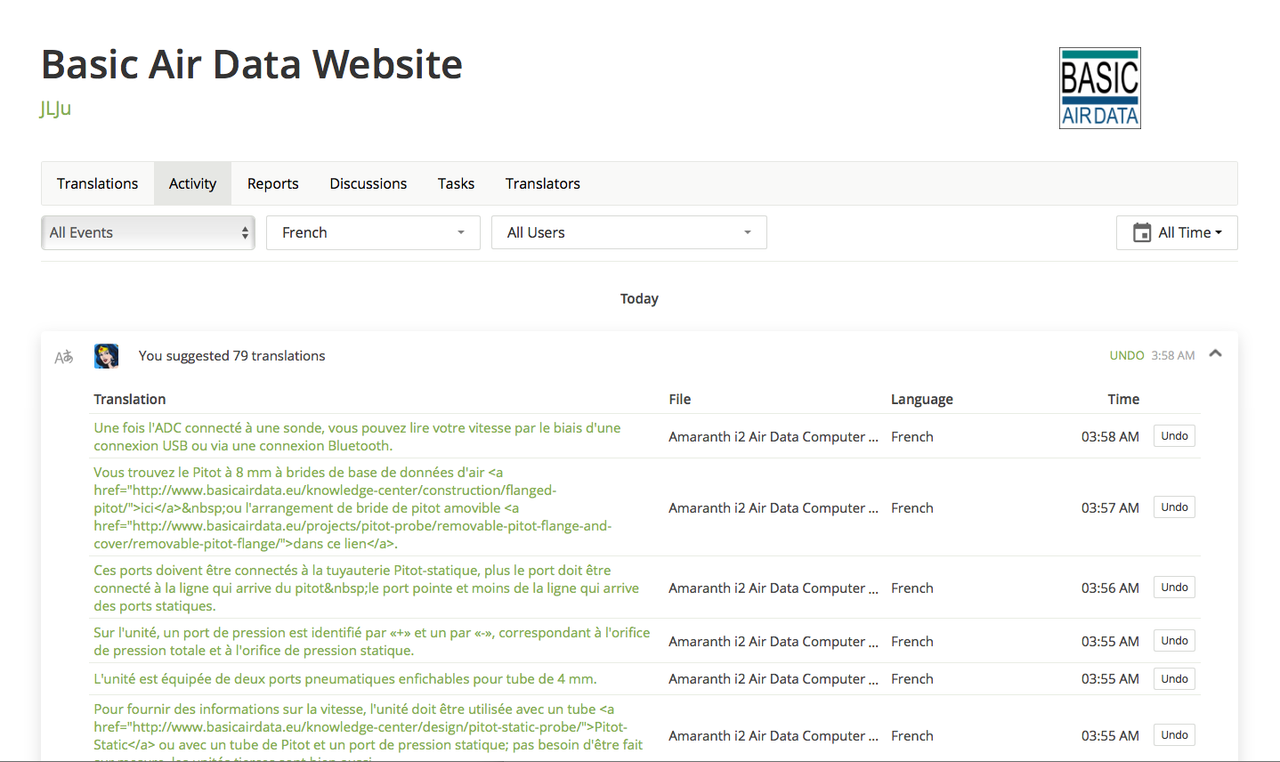Click the 03:56 AM time cell

click(1110, 588)
